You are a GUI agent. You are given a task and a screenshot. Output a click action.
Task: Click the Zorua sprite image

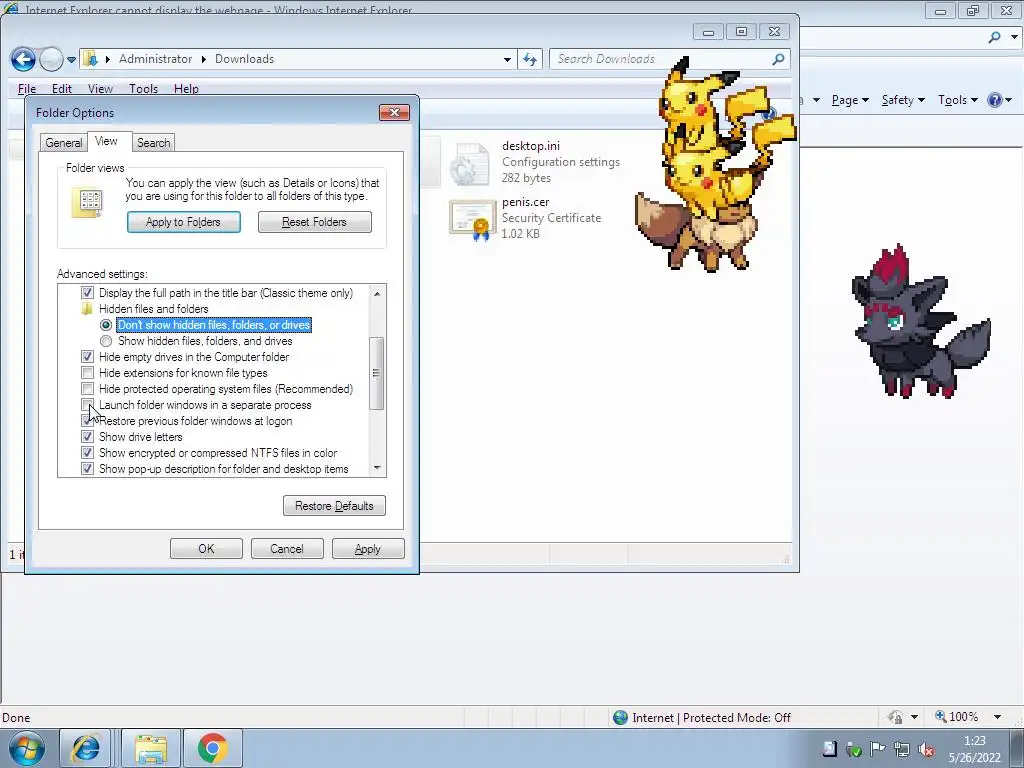[921, 321]
